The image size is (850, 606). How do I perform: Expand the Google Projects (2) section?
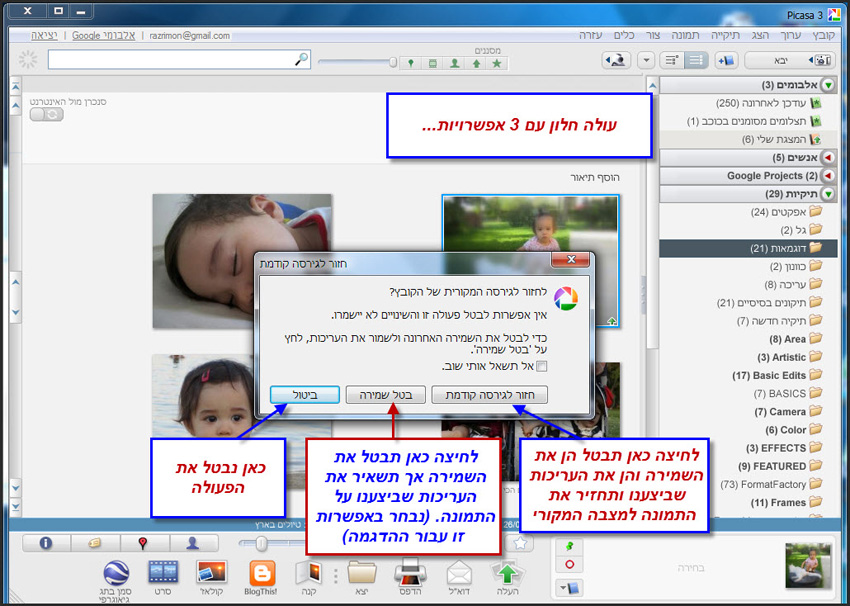(x=828, y=176)
